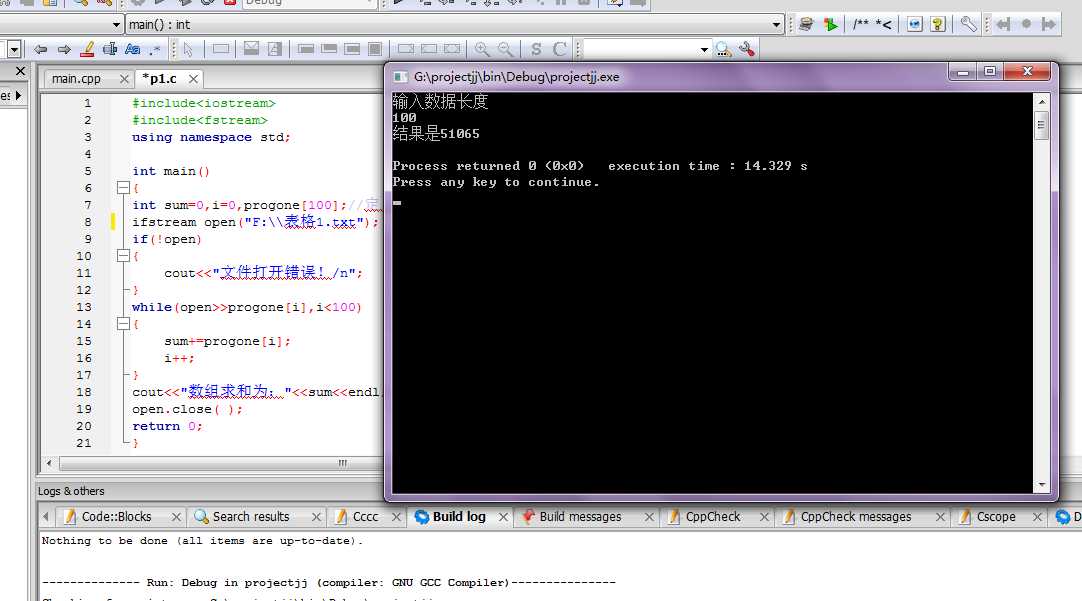This screenshot has height=601, width=1082.
Task: Click the rectangle shape tool icon
Action: 221,49
